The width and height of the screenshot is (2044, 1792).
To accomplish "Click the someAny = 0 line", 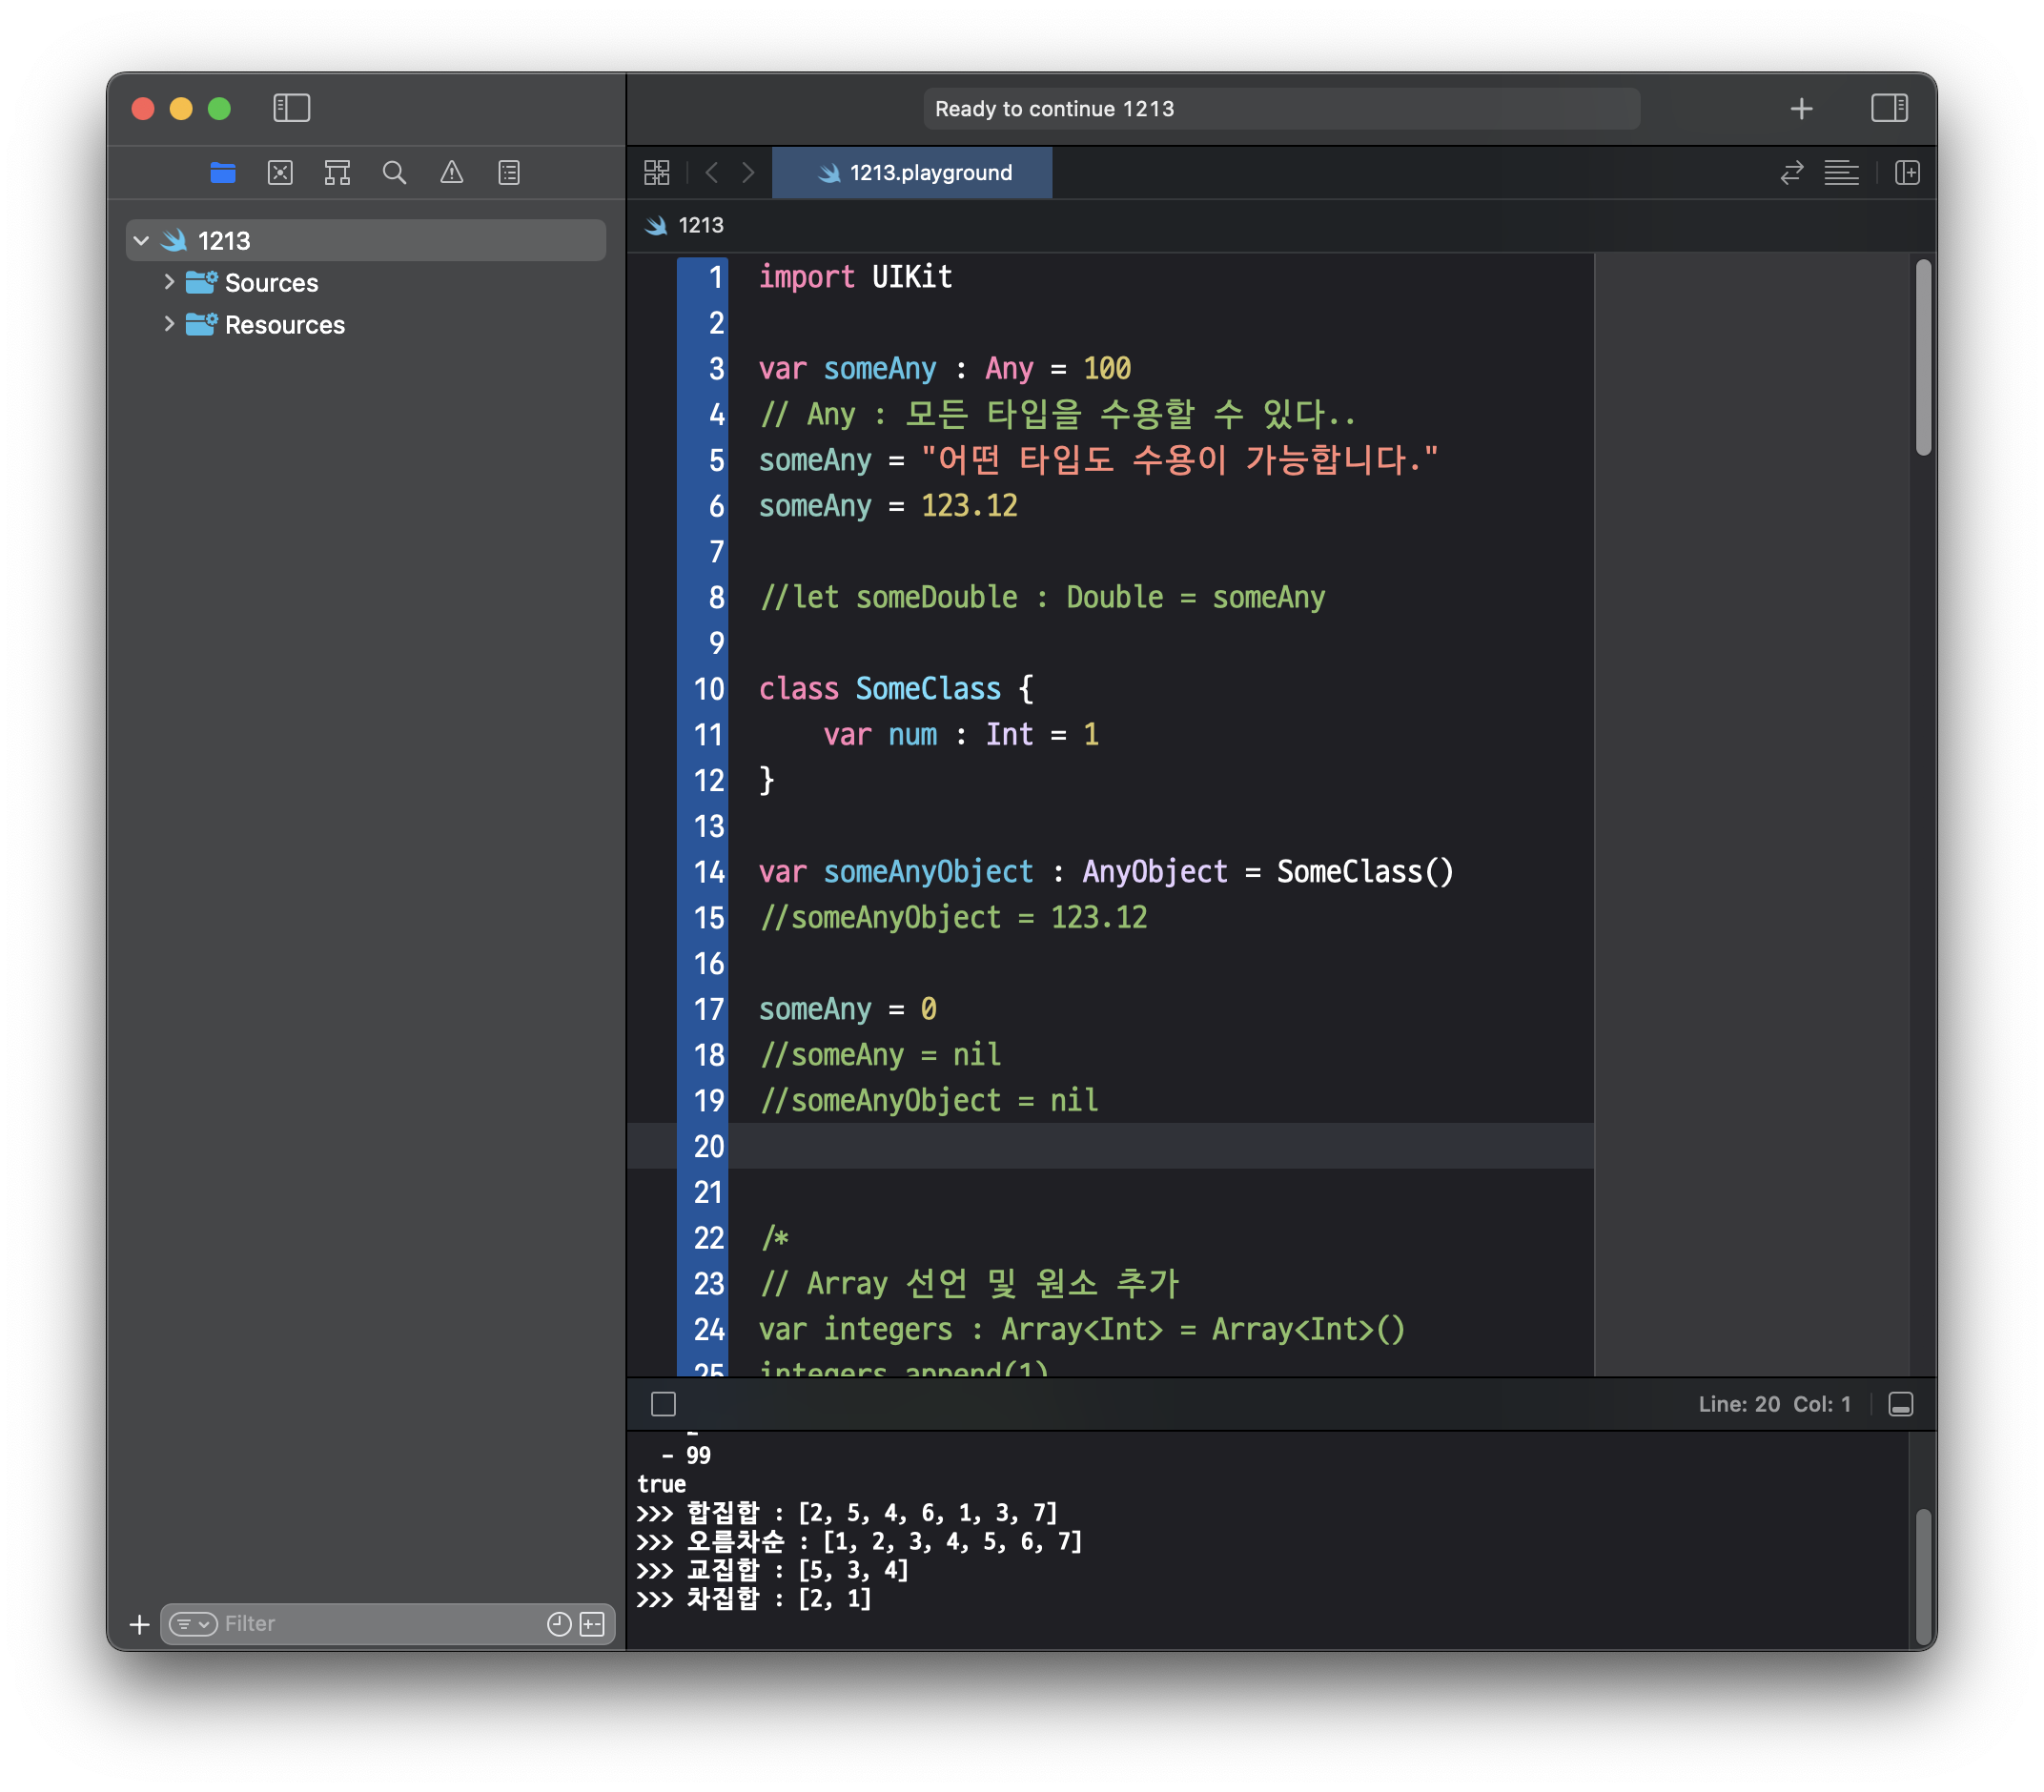I will point(848,1010).
